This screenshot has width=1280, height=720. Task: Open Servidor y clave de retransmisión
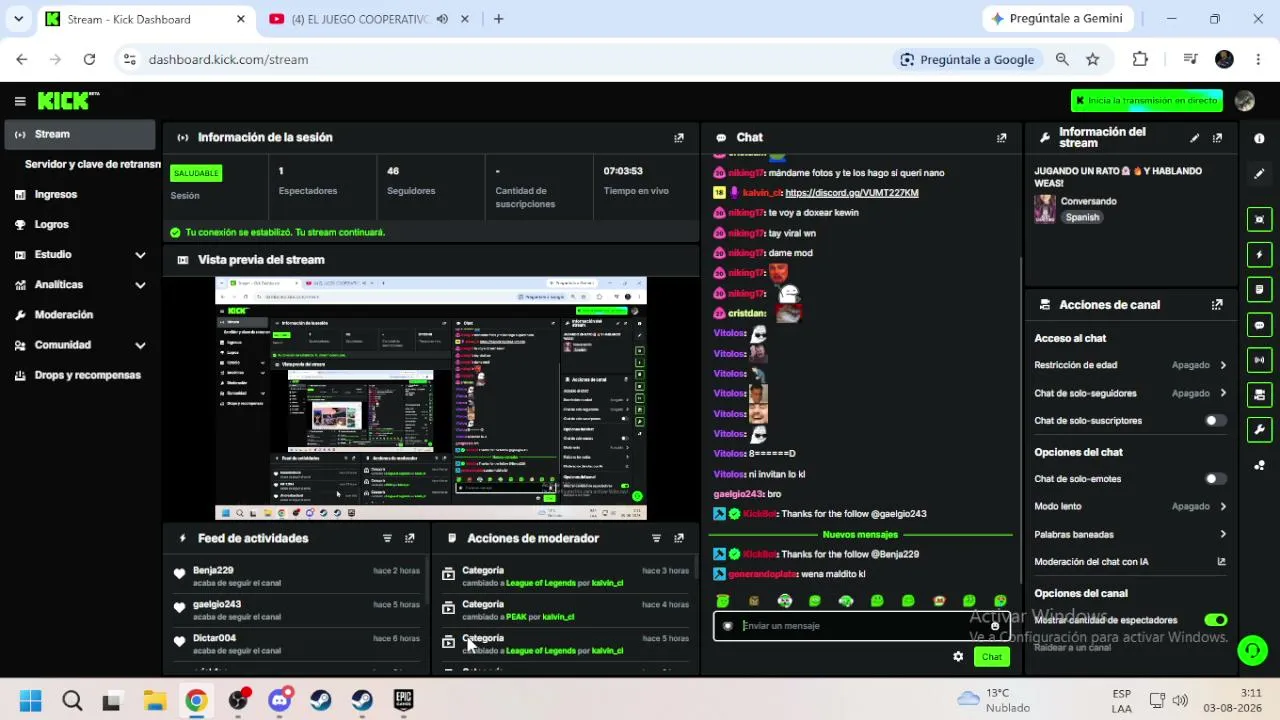click(x=92, y=164)
